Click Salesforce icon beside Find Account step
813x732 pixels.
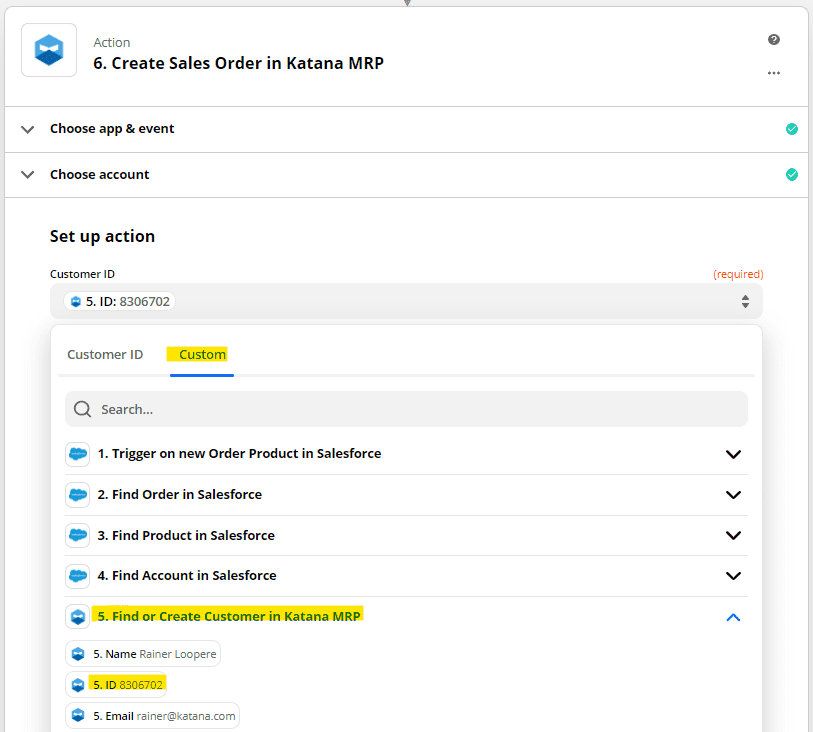click(x=78, y=576)
